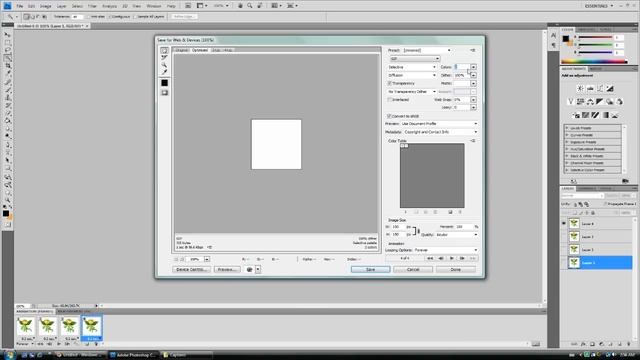
Task: Add an Exposure adjustment icon
Action: [x=610, y=88]
